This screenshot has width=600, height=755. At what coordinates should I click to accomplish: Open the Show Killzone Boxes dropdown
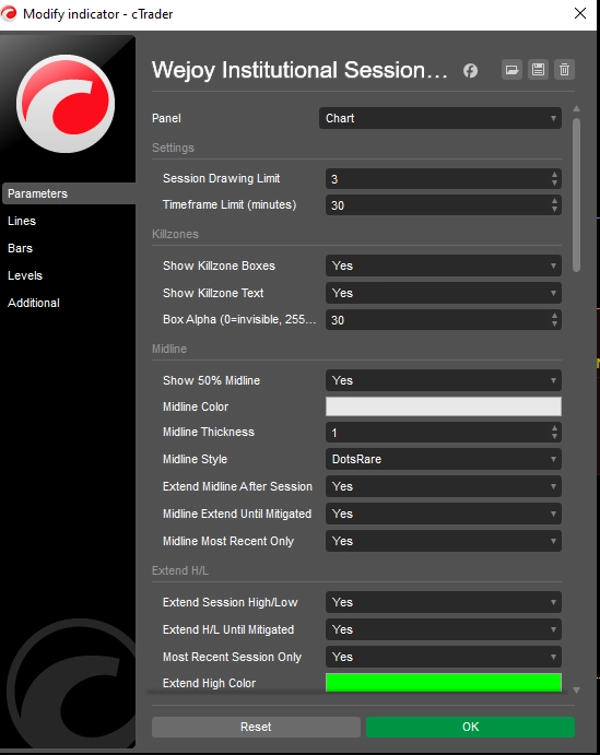click(443, 266)
